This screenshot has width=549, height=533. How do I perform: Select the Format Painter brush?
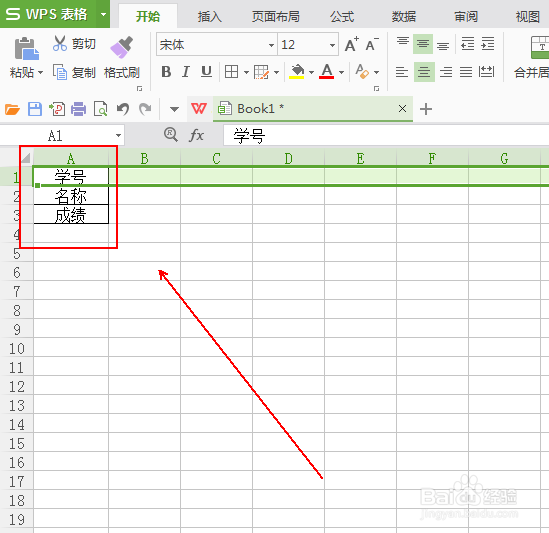tap(121, 47)
